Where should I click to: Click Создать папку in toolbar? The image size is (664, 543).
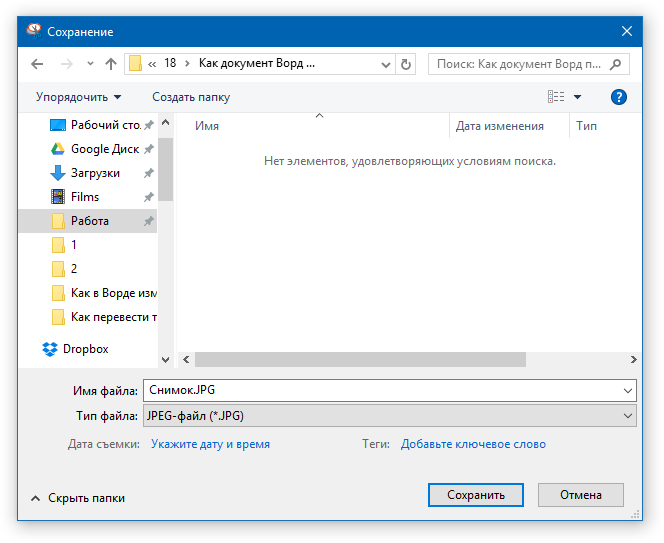coord(191,97)
